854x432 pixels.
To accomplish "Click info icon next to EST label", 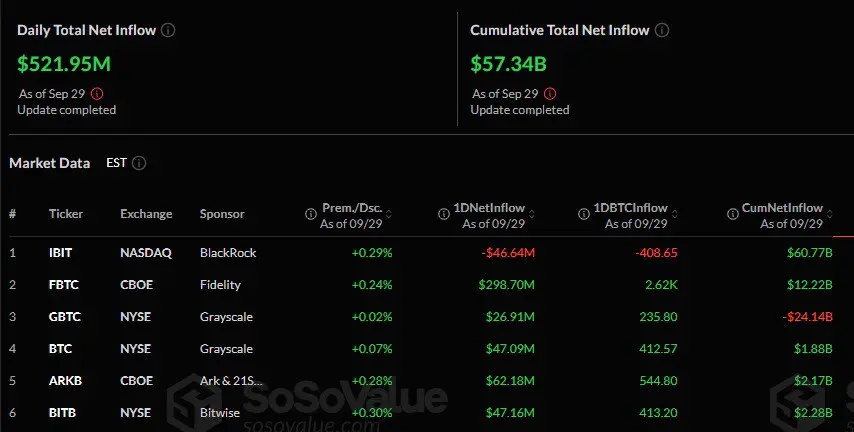I will coord(139,163).
